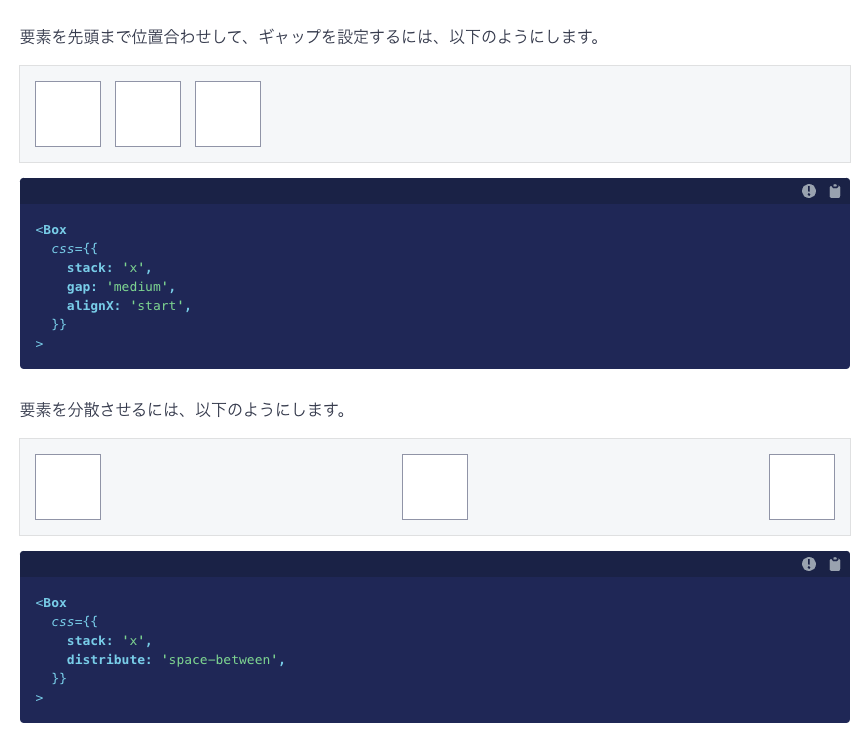Click the middle box in the space-between demo

[434, 487]
